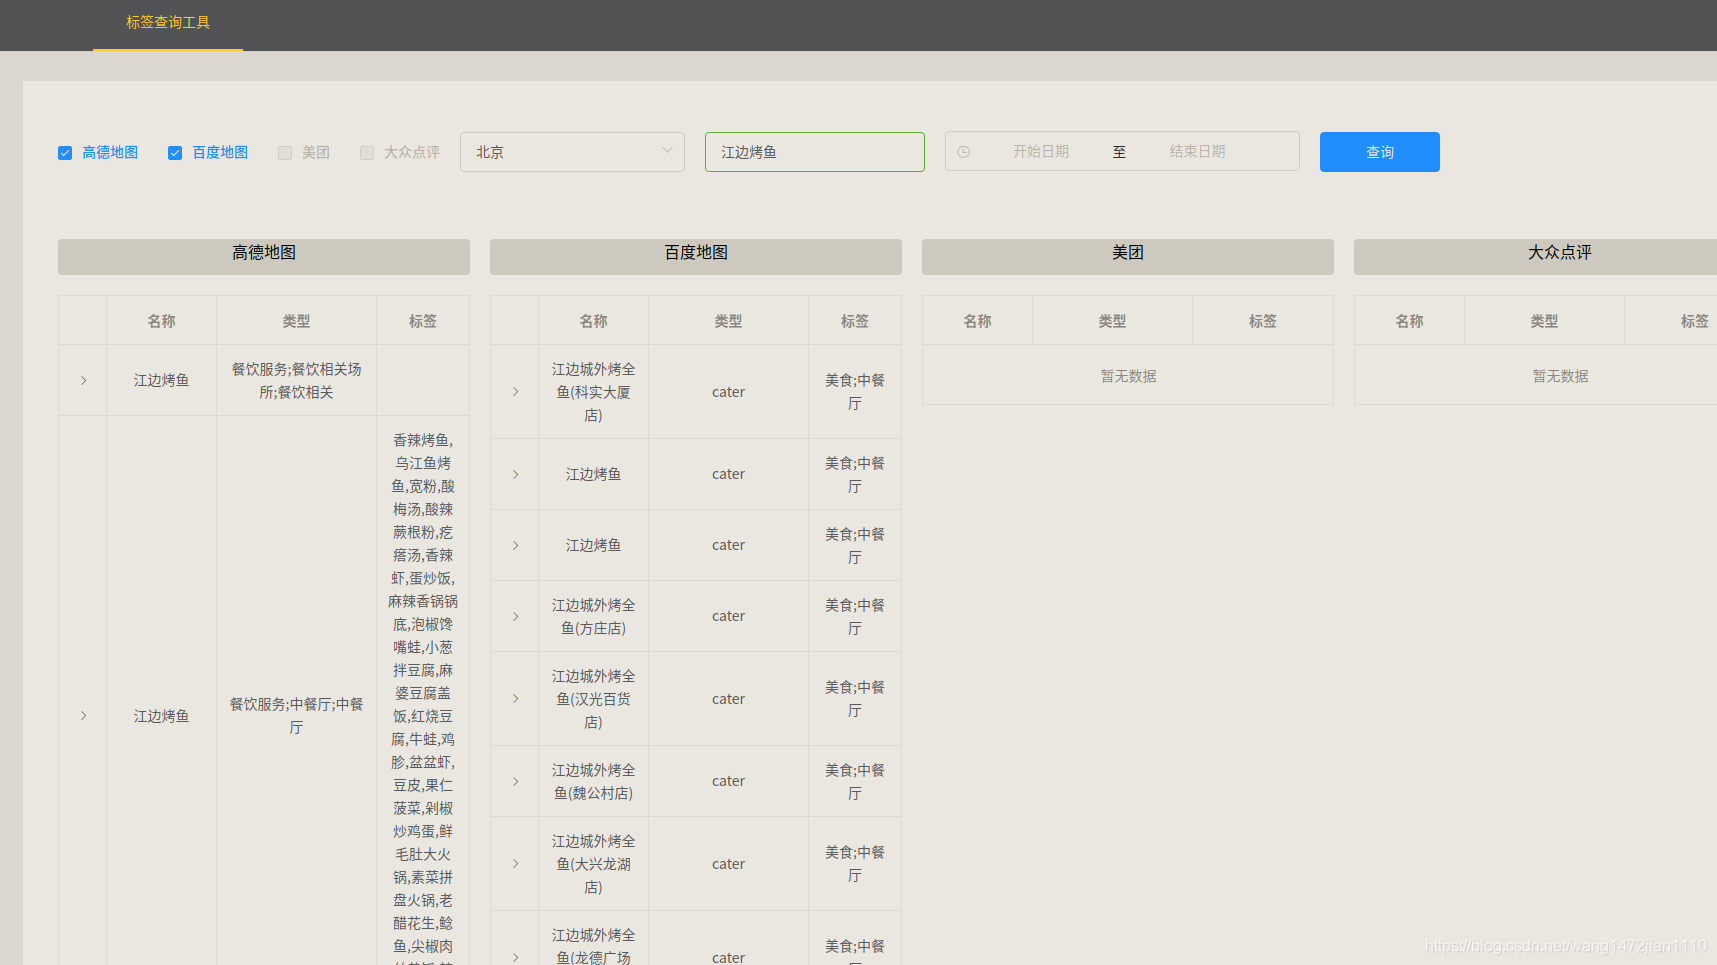
Task: Click the 百度地图 panel header
Action: 696,256
